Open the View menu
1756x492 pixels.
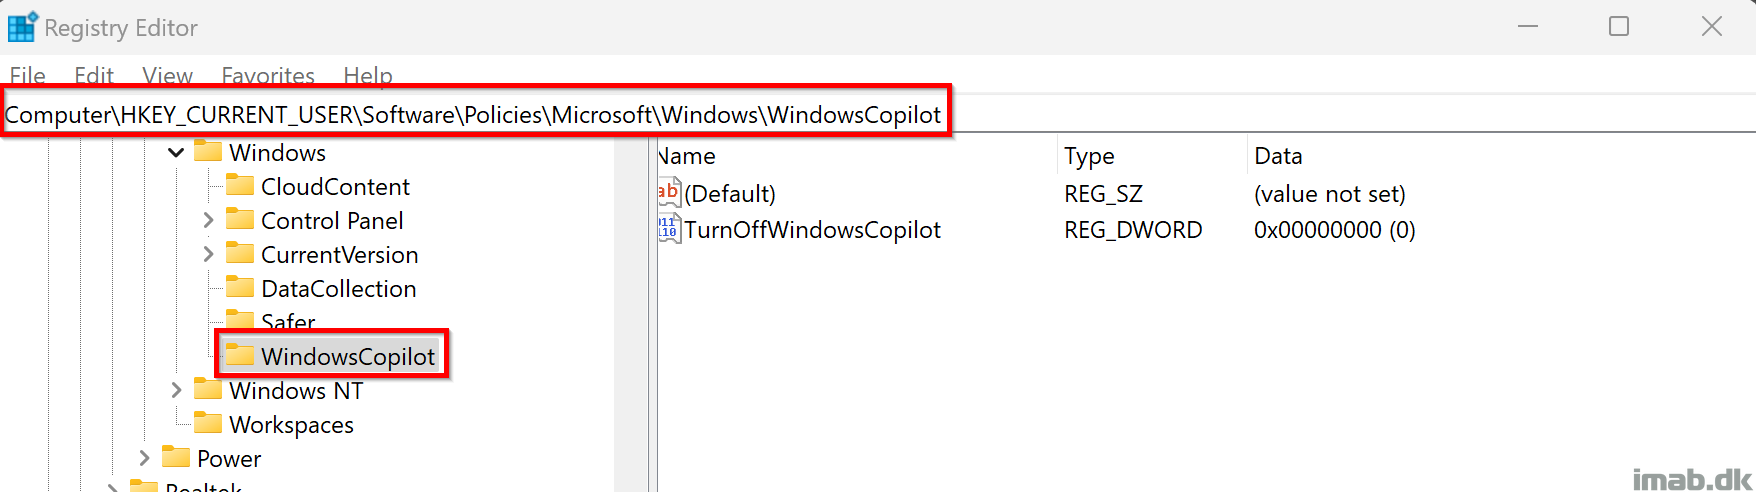[x=167, y=76]
